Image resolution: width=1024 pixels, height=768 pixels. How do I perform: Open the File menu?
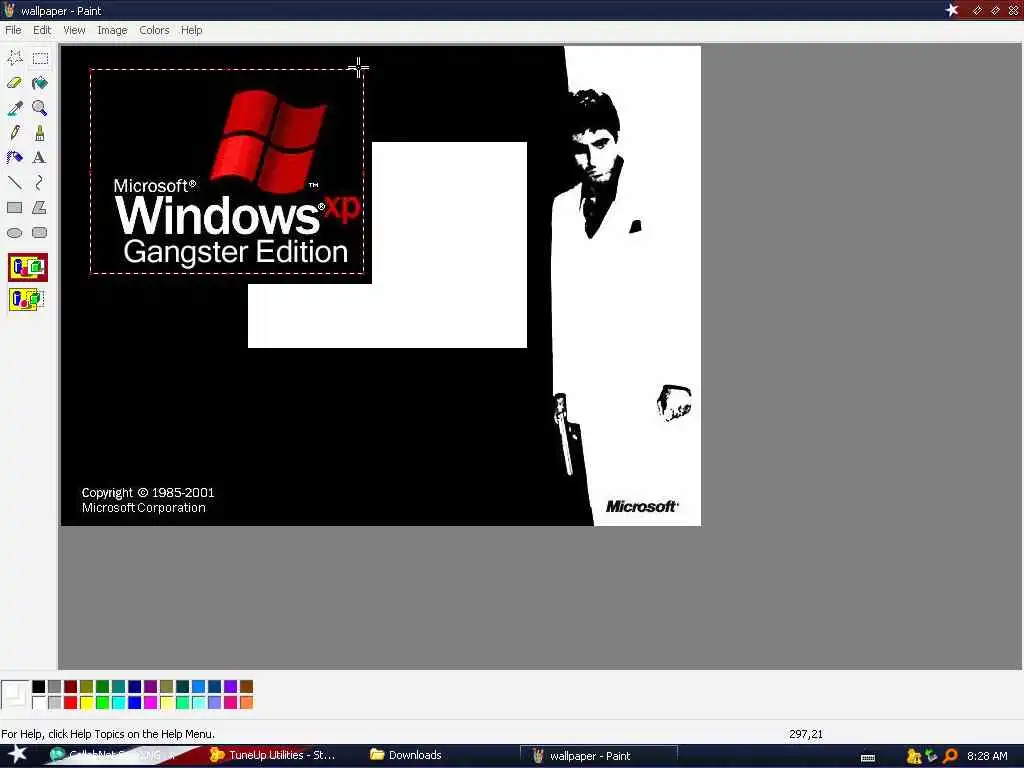coord(13,30)
